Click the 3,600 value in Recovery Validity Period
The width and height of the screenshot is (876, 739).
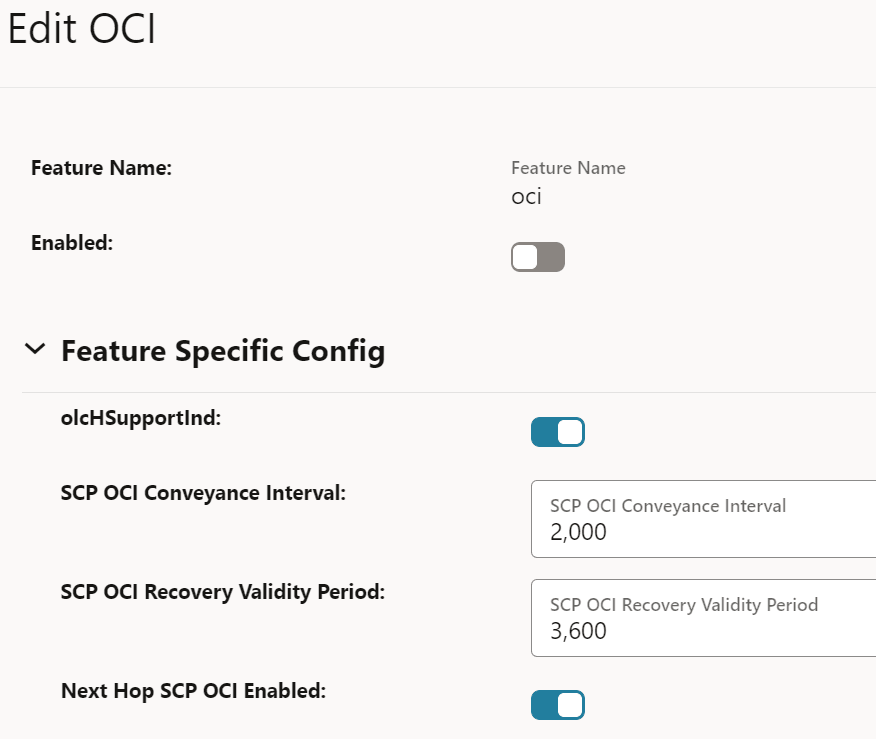pos(578,632)
